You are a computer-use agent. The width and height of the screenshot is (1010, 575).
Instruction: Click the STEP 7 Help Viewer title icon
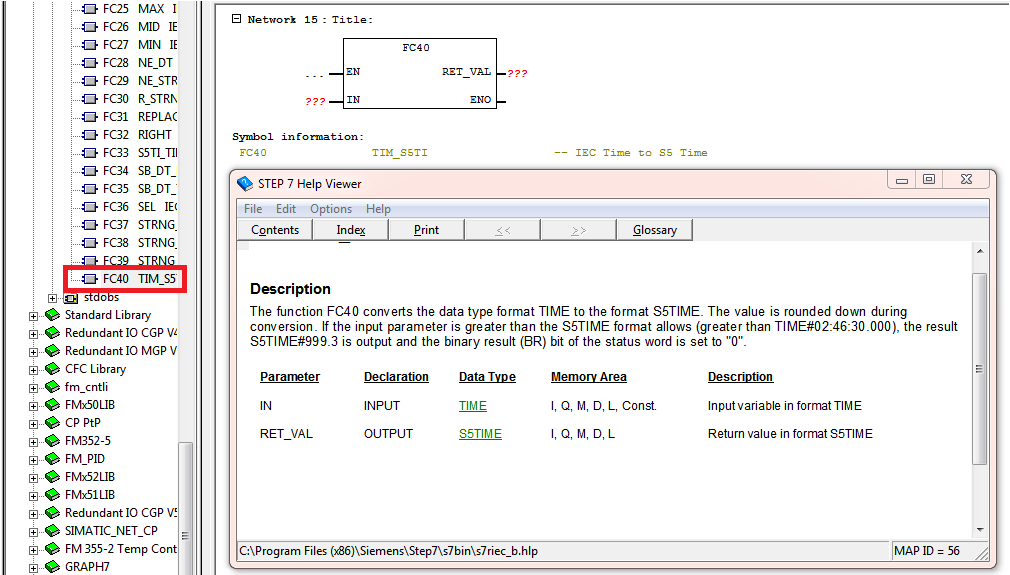click(x=245, y=183)
